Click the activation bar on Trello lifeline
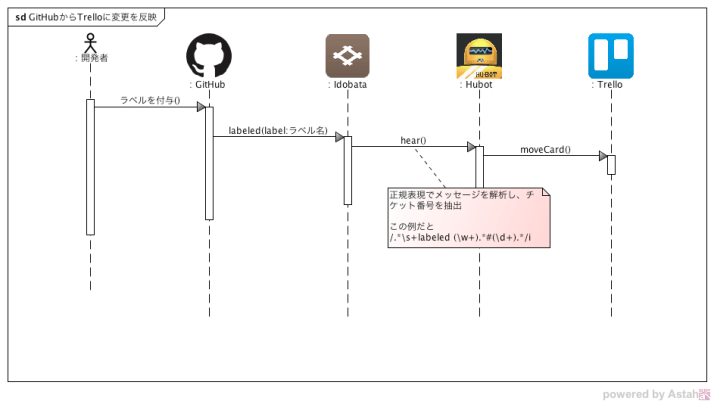Viewport: 714px width, 404px height. 611,165
